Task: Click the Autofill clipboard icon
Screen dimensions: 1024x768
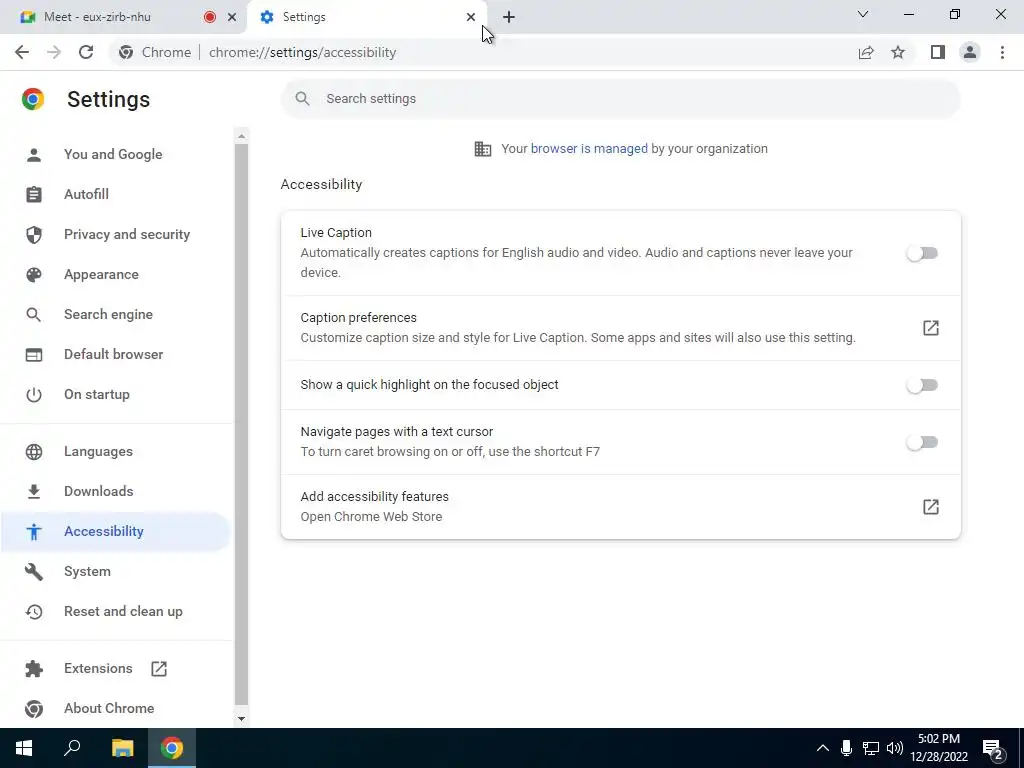Action: [34, 195]
